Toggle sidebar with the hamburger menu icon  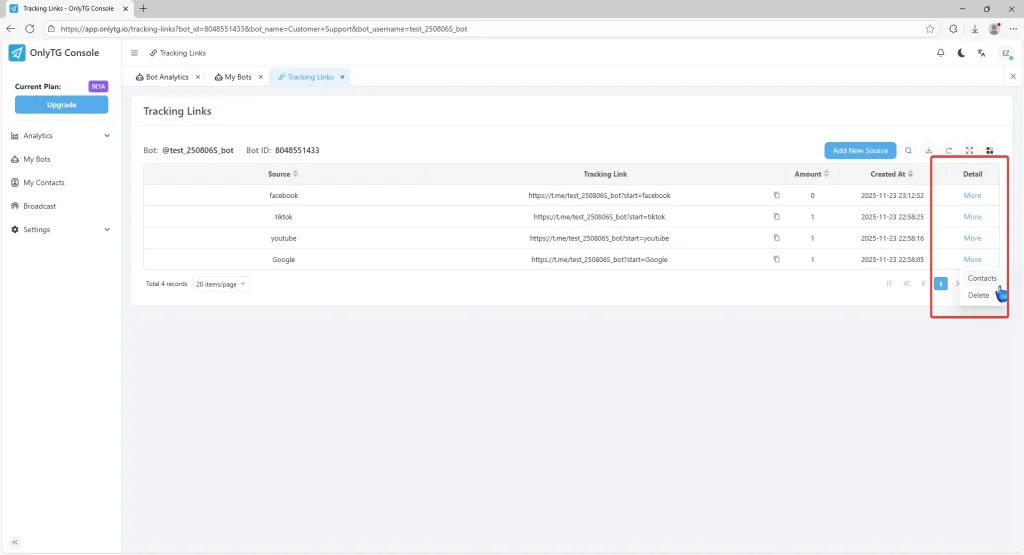(135, 53)
